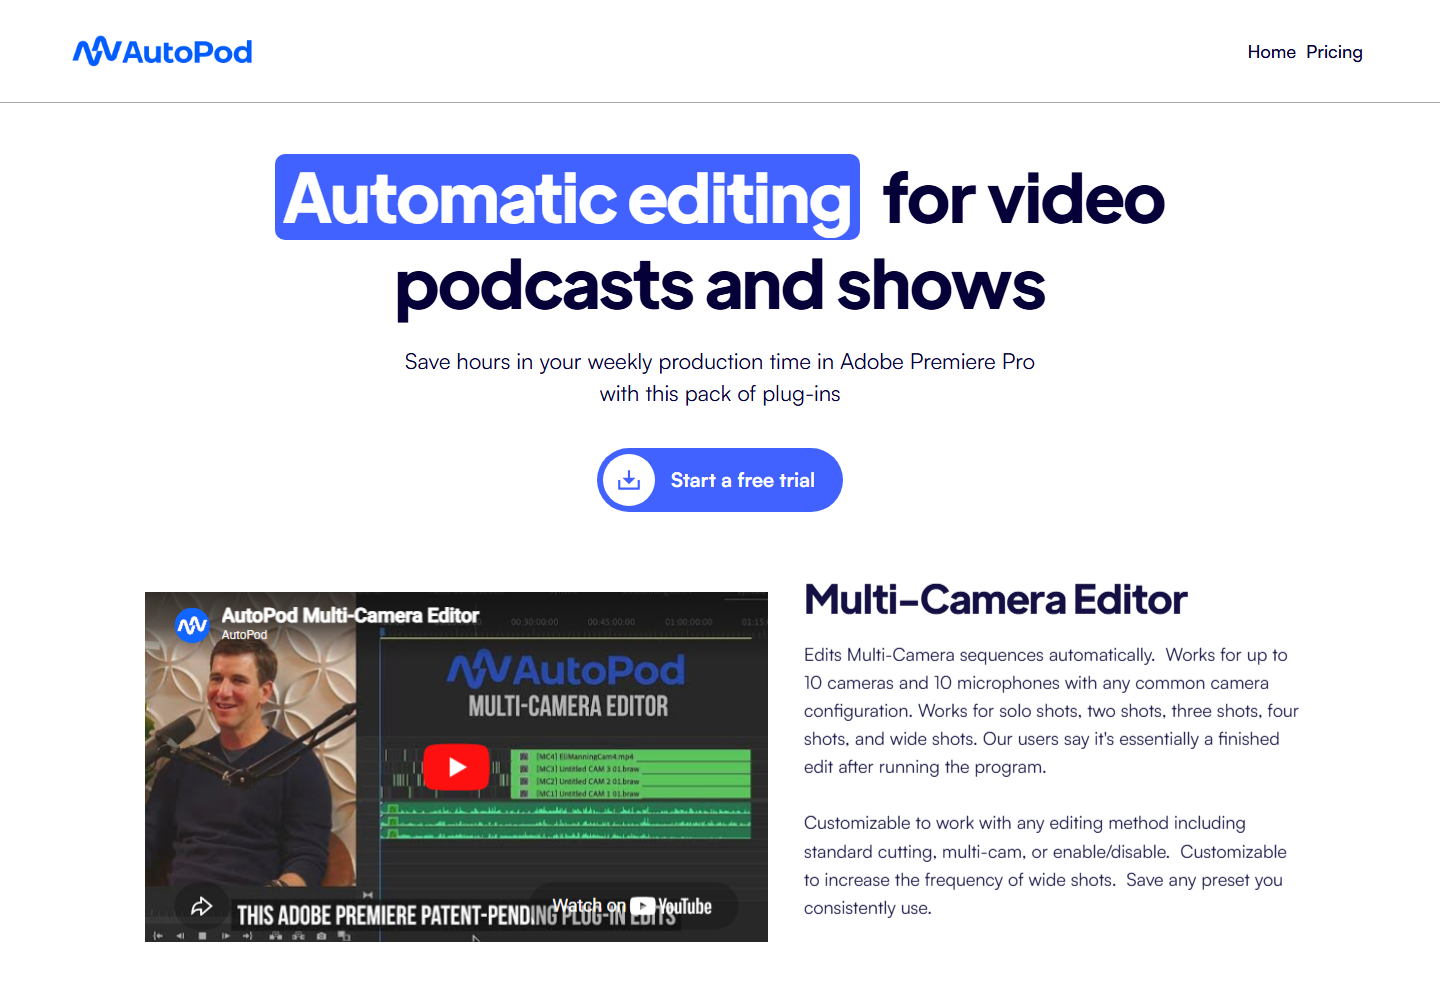
Task: Click the 'Edits Multi-Camera sequences automatically' paragraph
Action: tap(1051, 711)
